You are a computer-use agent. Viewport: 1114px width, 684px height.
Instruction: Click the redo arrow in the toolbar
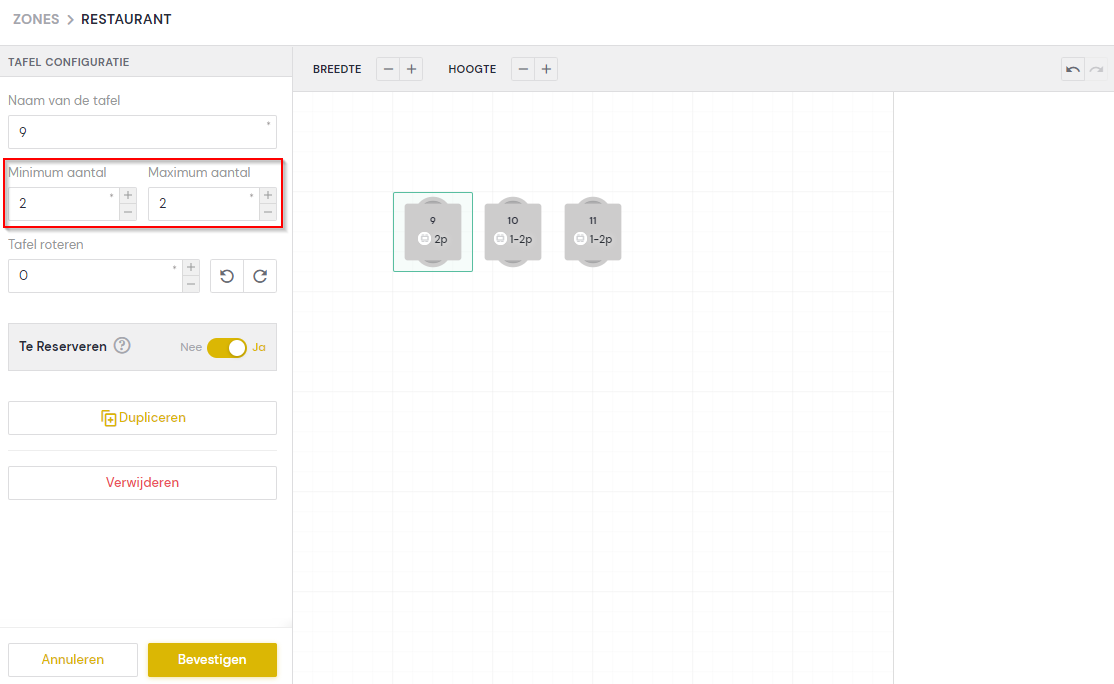coord(1096,69)
